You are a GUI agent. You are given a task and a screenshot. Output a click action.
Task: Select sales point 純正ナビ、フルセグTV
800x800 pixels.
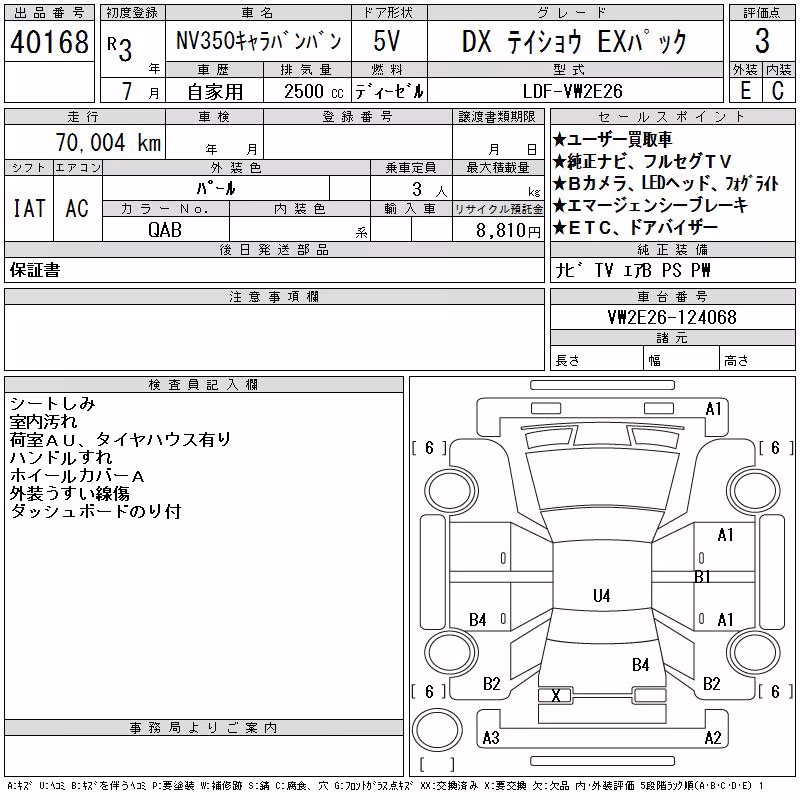tap(642, 161)
